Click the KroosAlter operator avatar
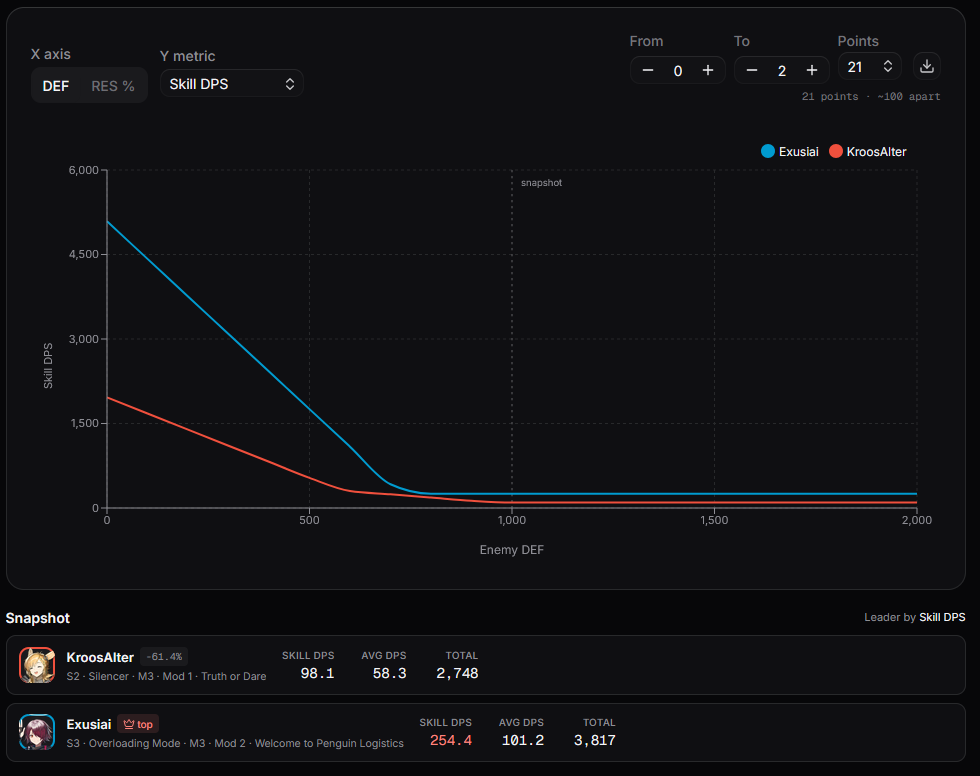This screenshot has width=980, height=776. click(37, 665)
